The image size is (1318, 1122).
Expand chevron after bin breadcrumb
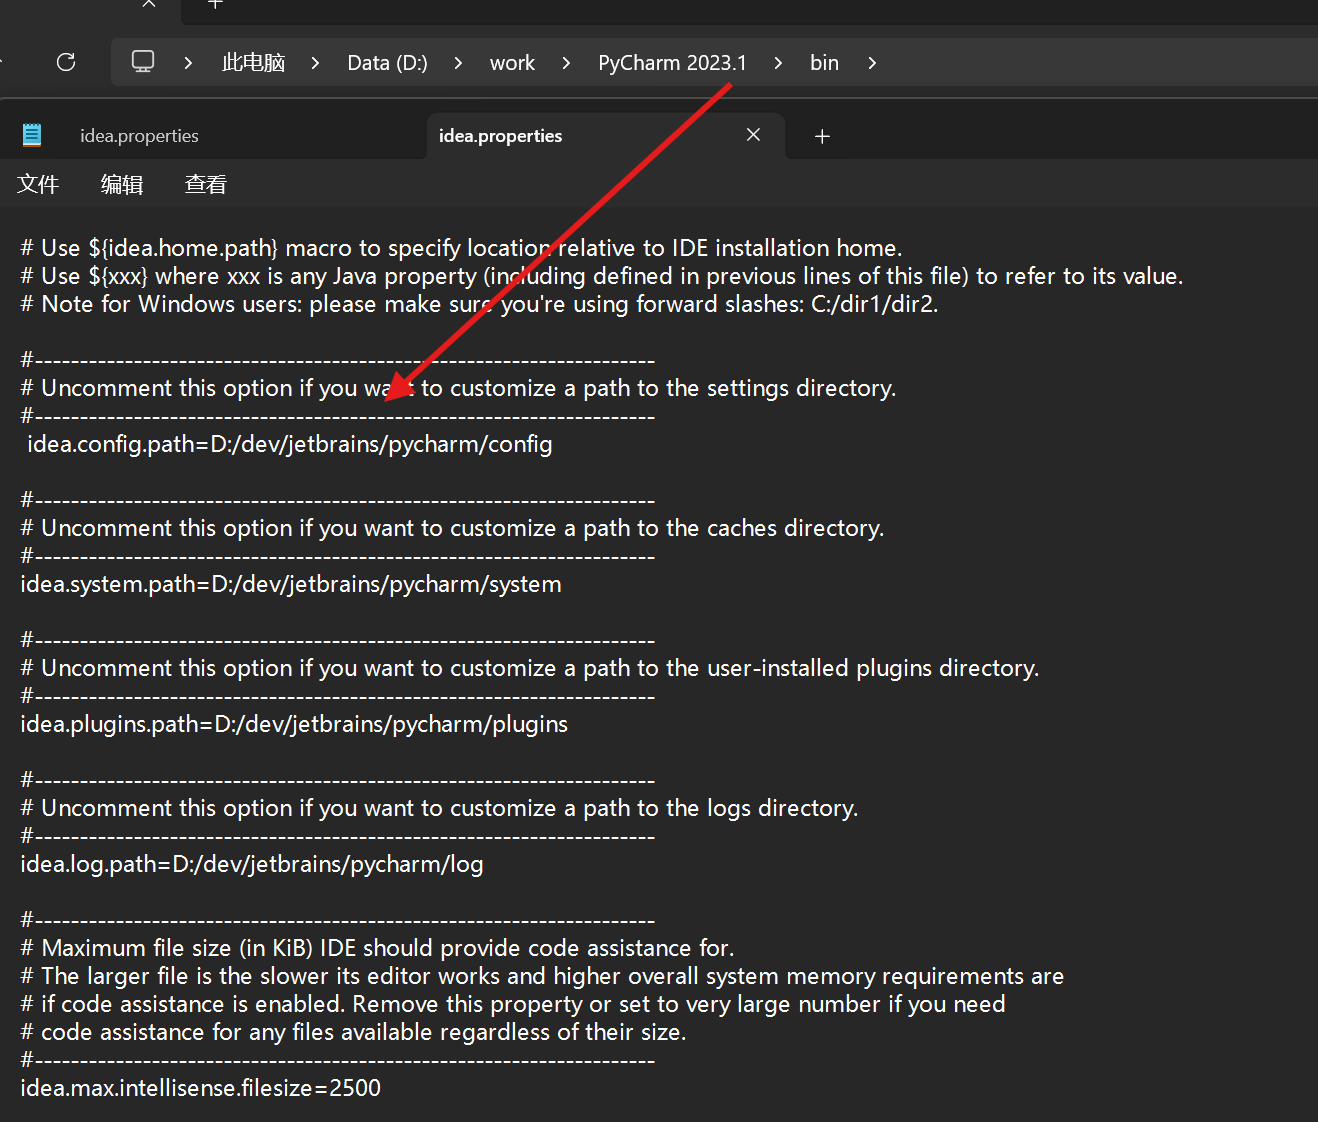point(872,63)
